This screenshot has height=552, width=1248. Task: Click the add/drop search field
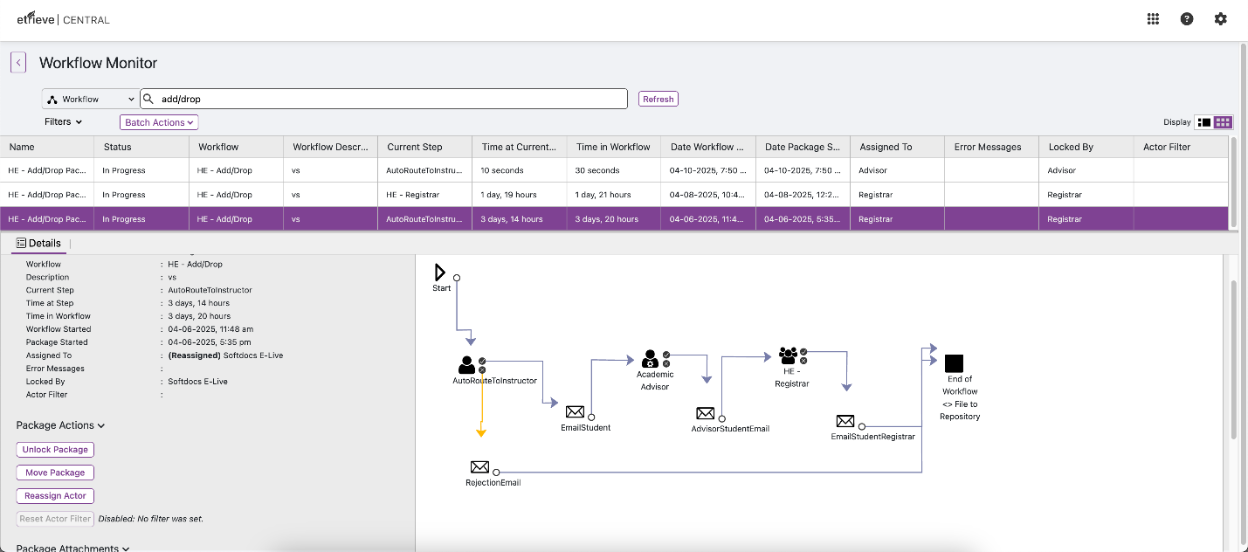[x=384, y=99]
